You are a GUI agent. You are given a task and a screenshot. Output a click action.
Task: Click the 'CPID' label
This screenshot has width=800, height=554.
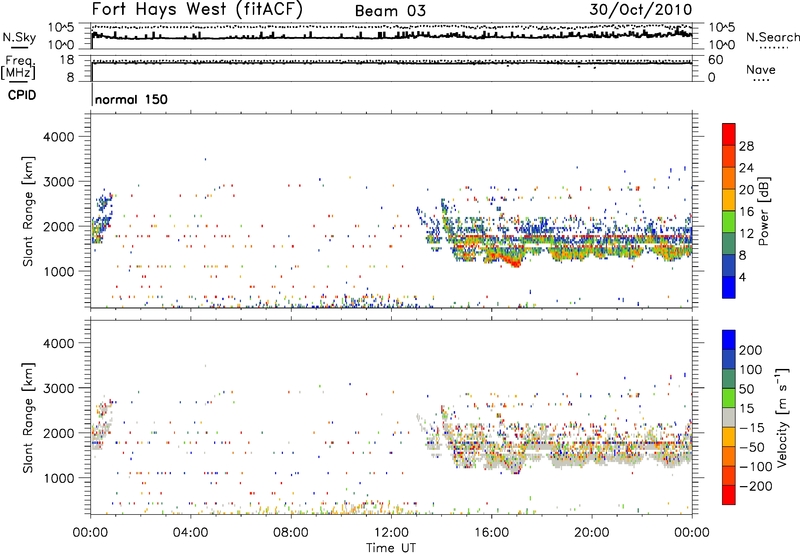click(22, 95)
